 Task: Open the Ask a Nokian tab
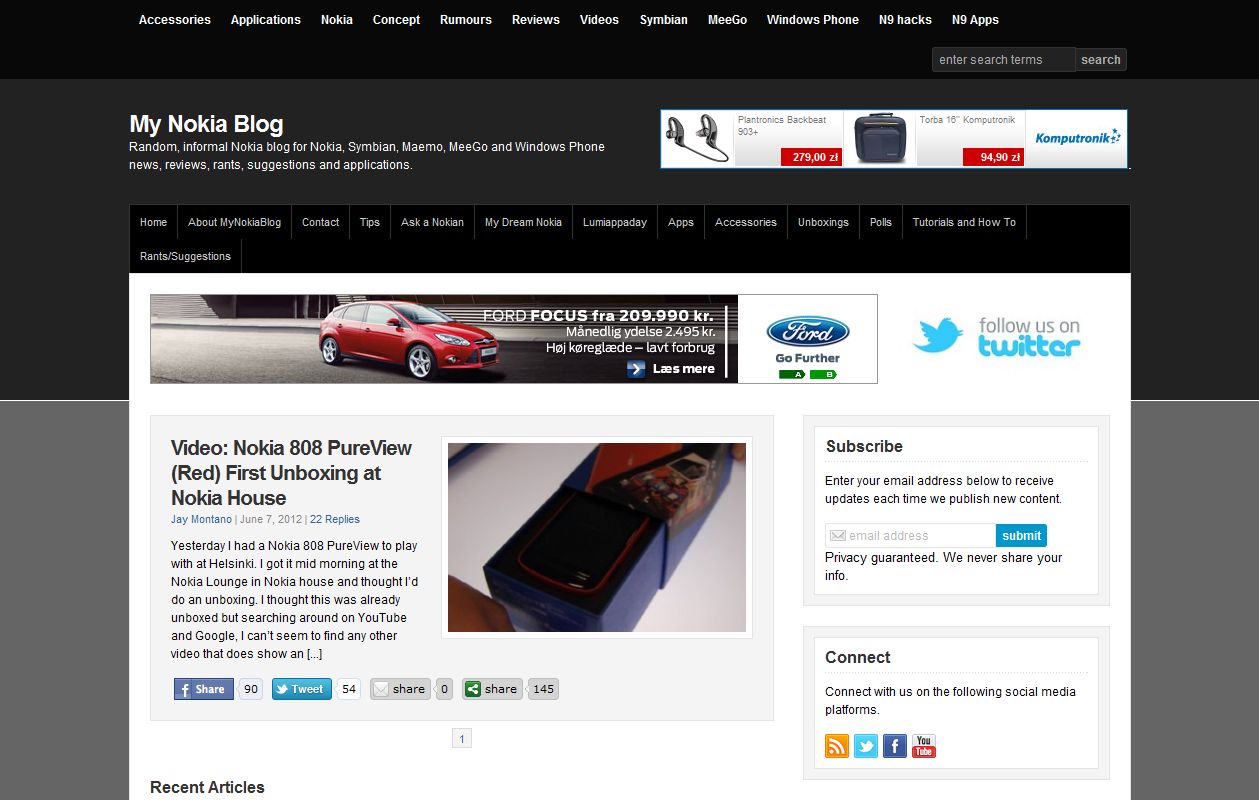(x=433, y=222)
